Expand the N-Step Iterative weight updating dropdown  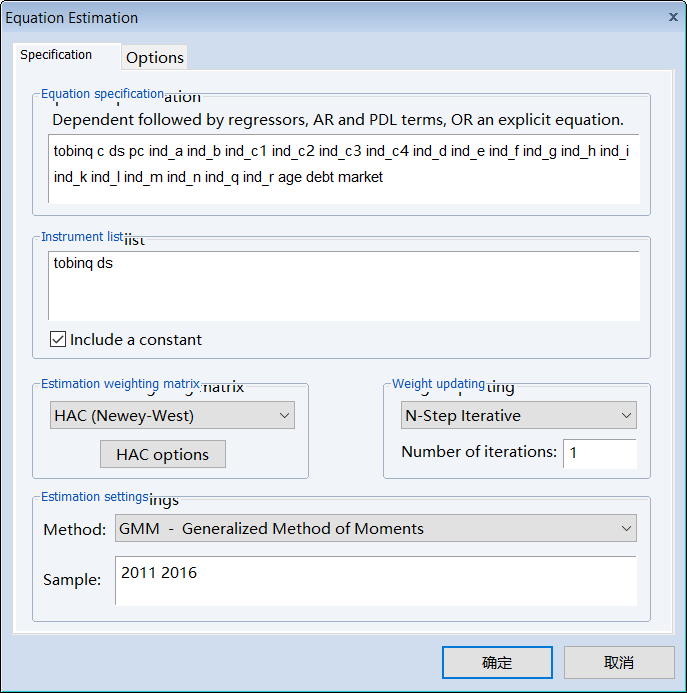[x=520, y=415]
